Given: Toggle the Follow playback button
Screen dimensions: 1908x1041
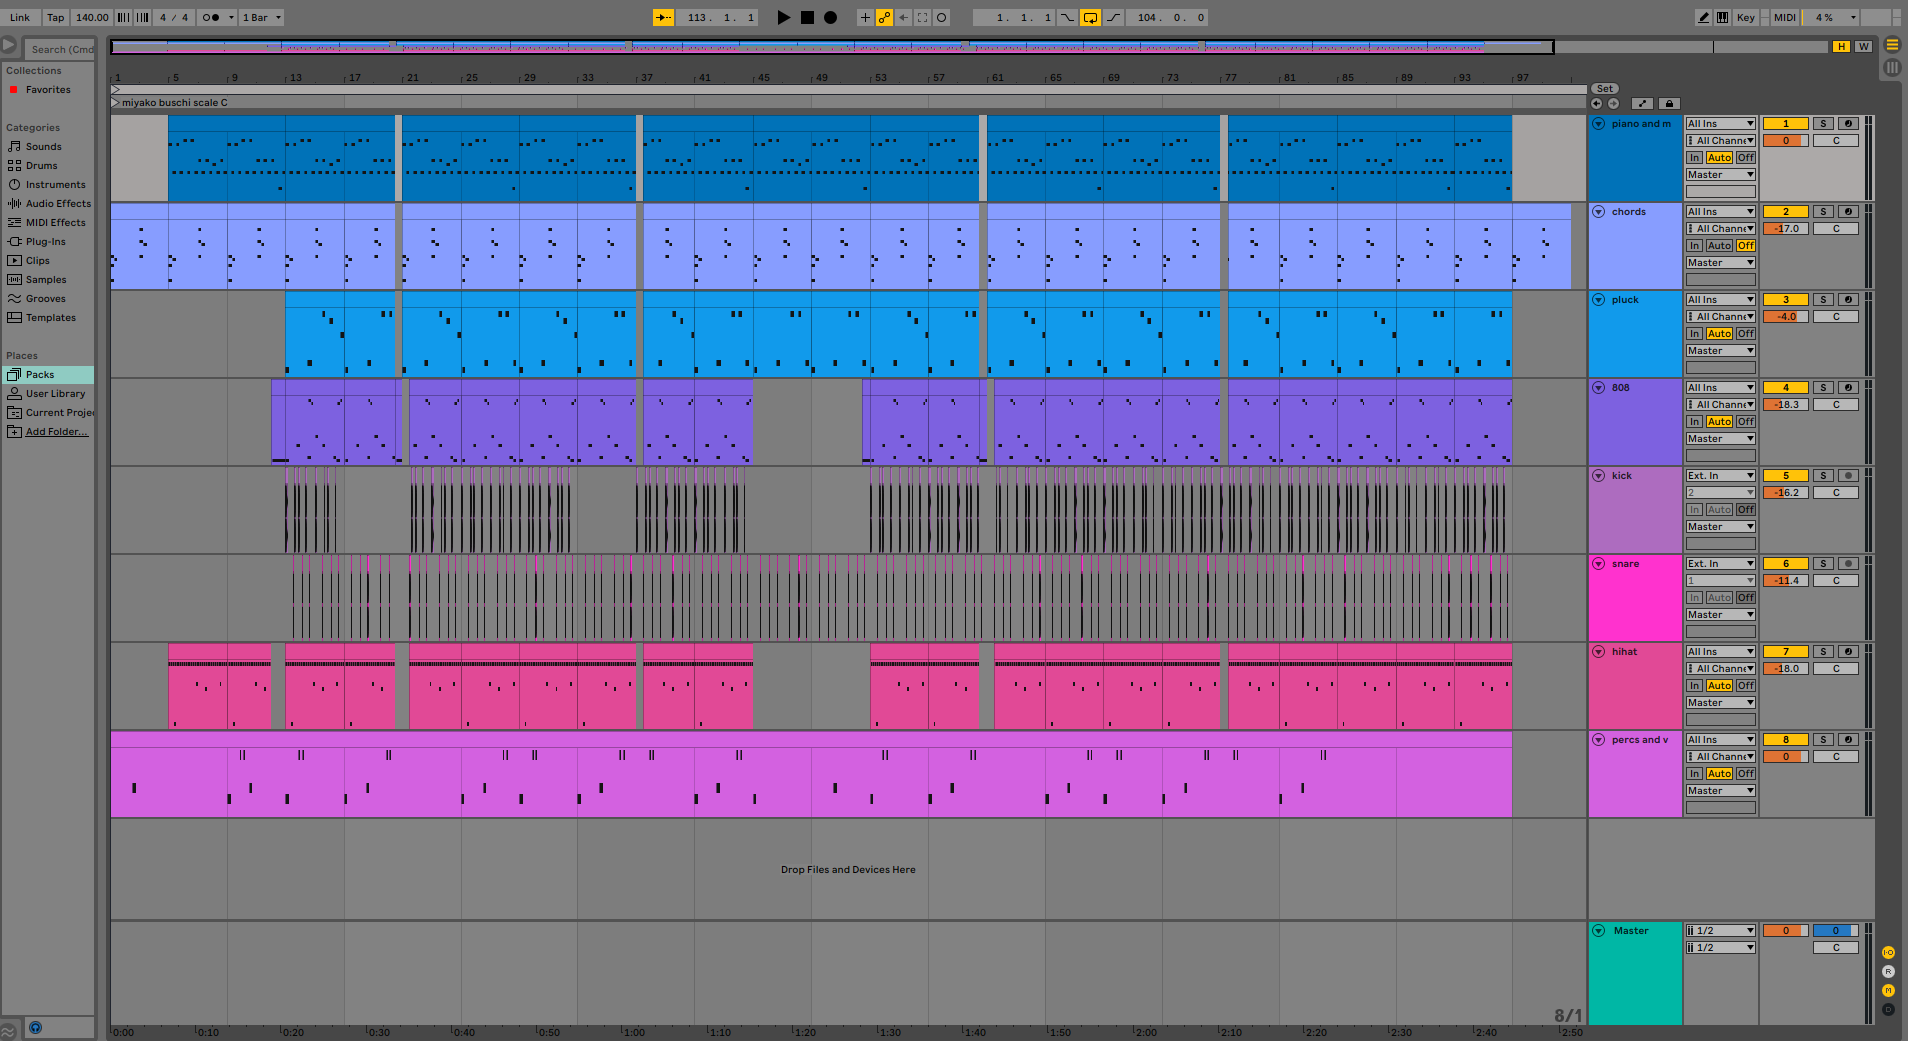Looking at the screenshot, I should [x=662, y=17].
